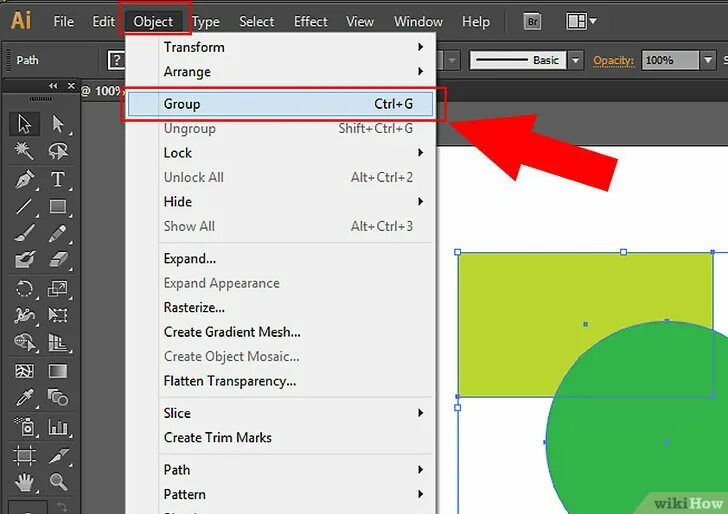The image size is (728, 514).
Task: Select the Perspective Grid tool
Action: tap(58, 343)
